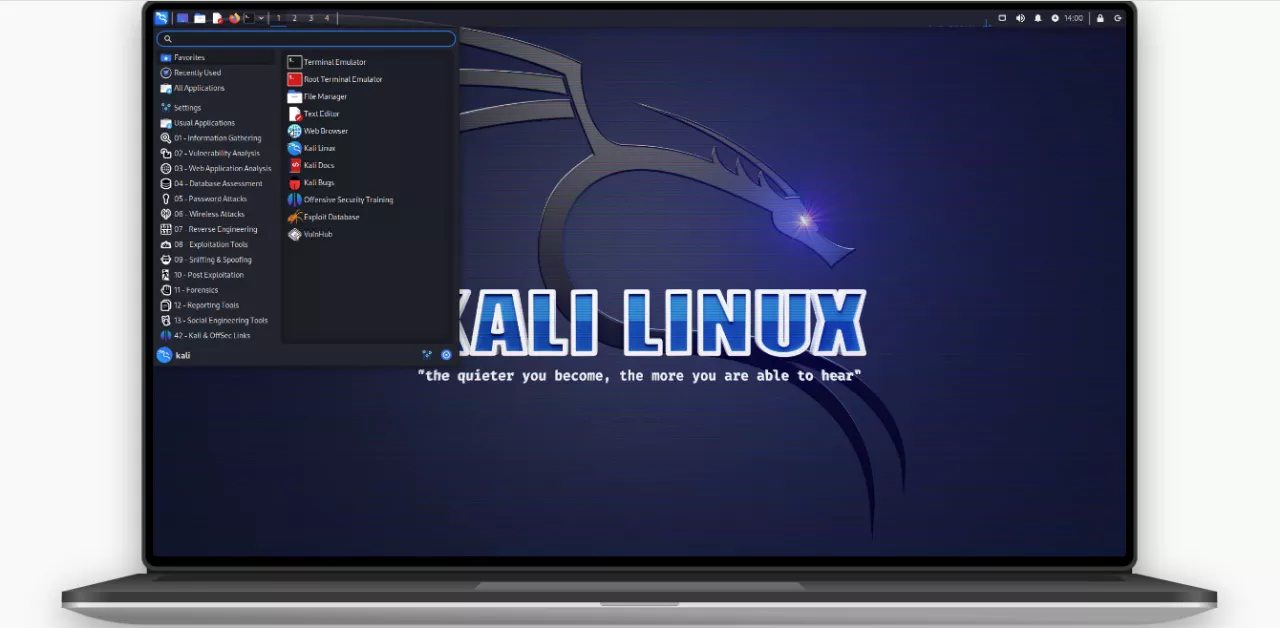Open the Kali Docs link

coord(319,165)
